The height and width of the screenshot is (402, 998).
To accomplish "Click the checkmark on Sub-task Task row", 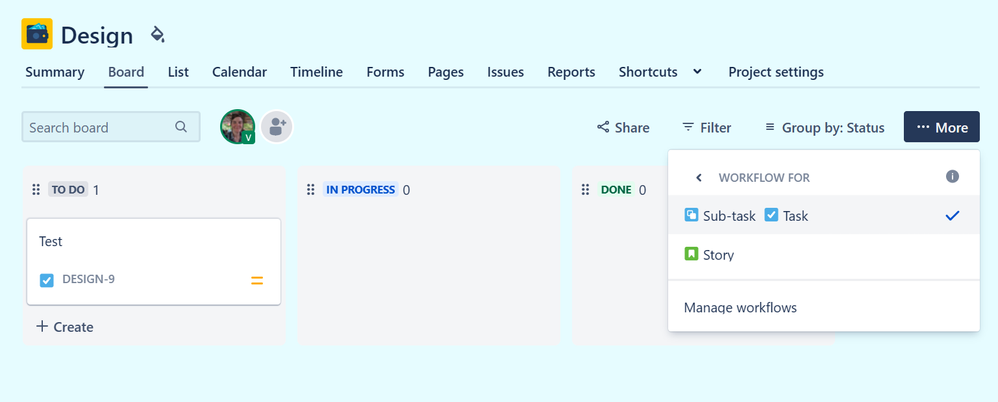I will click(952, 216).
